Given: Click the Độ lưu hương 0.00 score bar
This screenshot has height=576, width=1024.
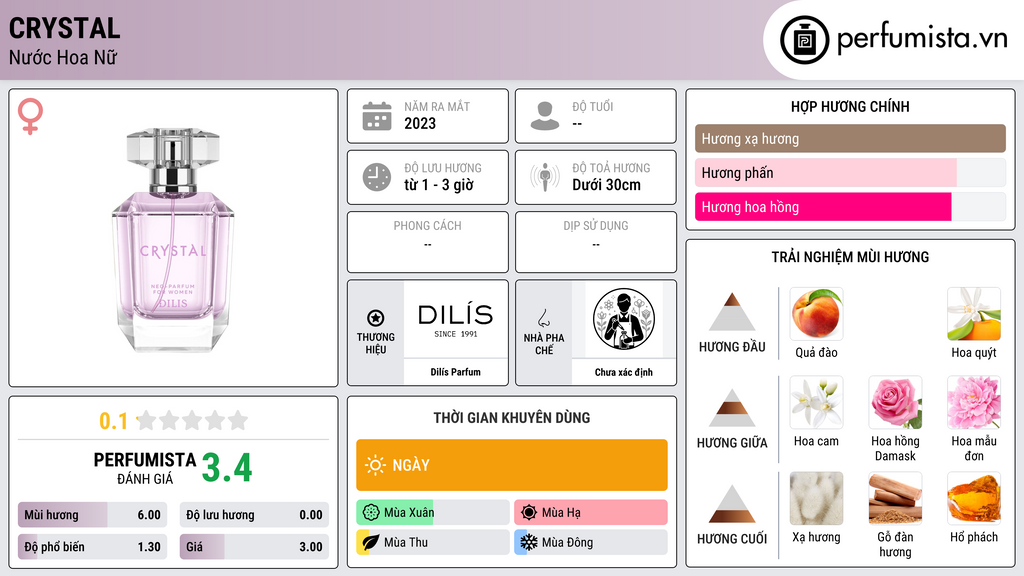Looking at the screenshot, I should [x=254, y=515].
